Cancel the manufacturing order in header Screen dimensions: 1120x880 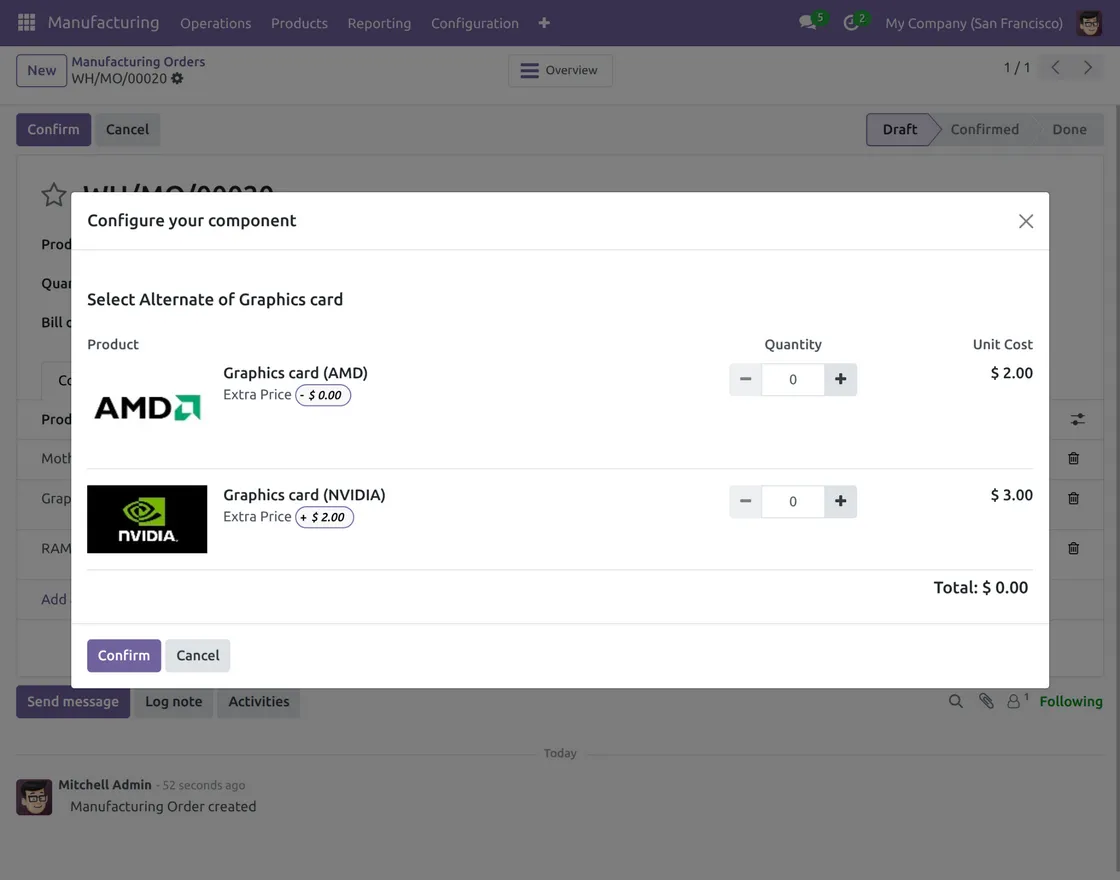point(127,129)
